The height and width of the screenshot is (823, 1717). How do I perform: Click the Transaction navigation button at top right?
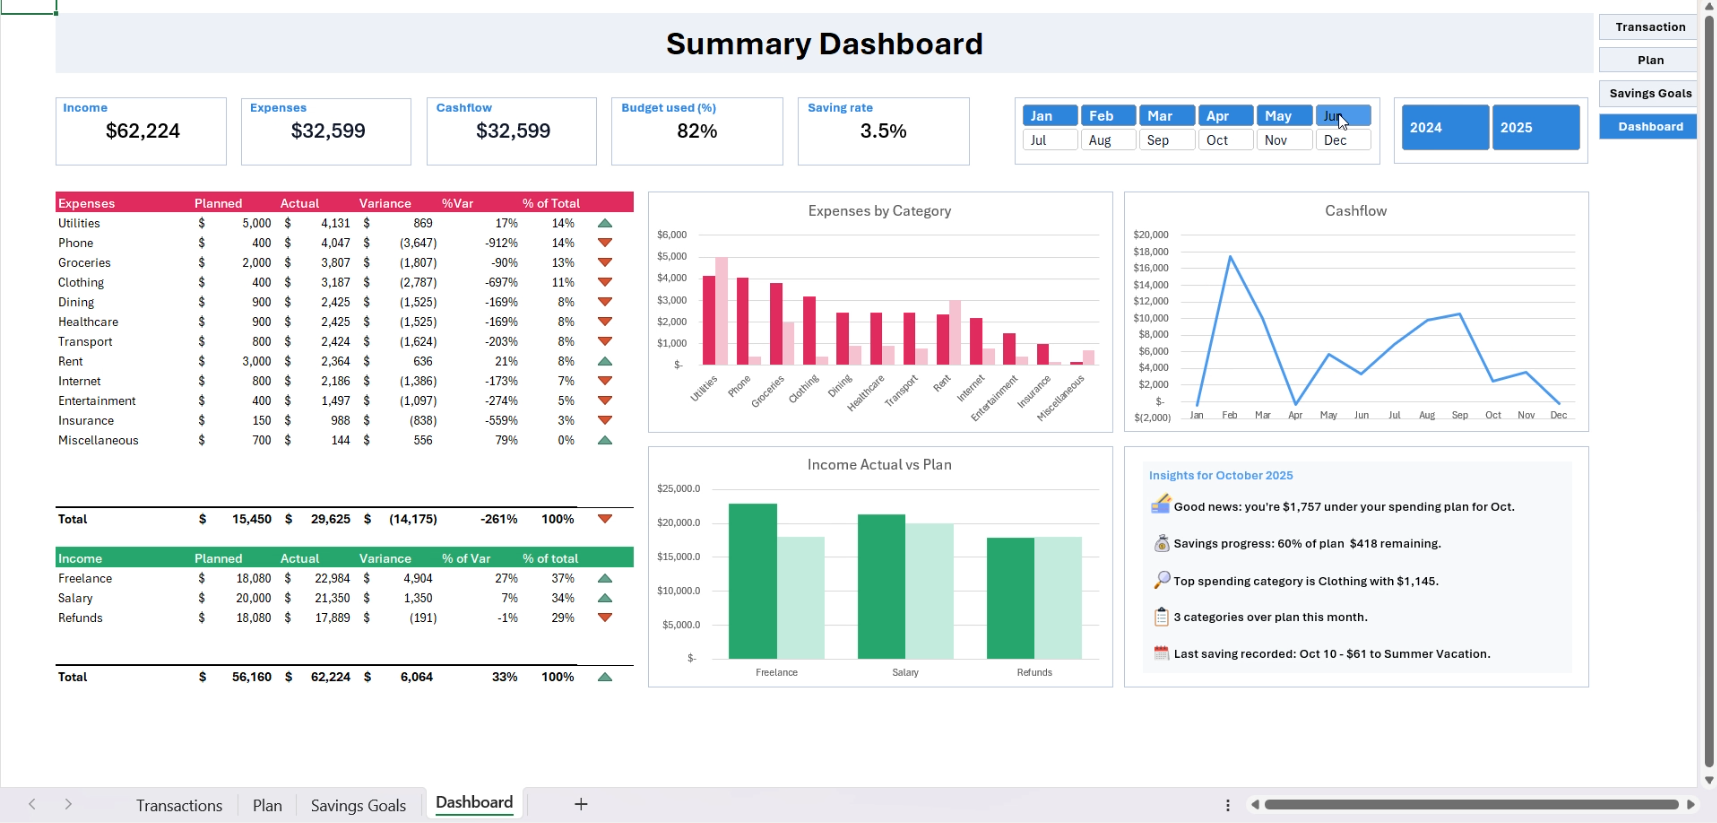coord(1649,27)
